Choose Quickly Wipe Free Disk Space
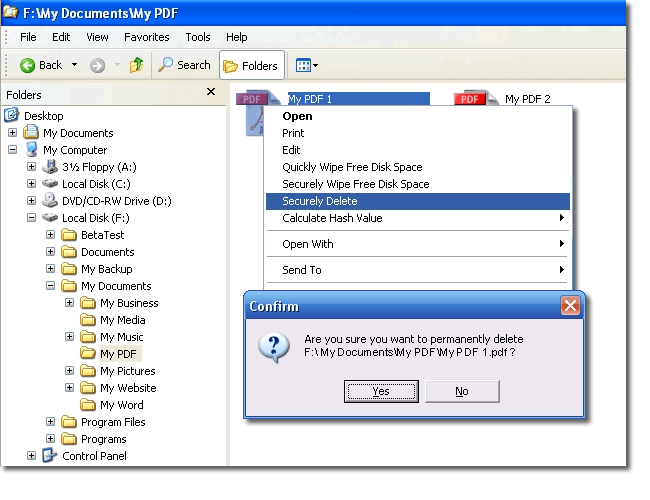 [x=418, y=167]
